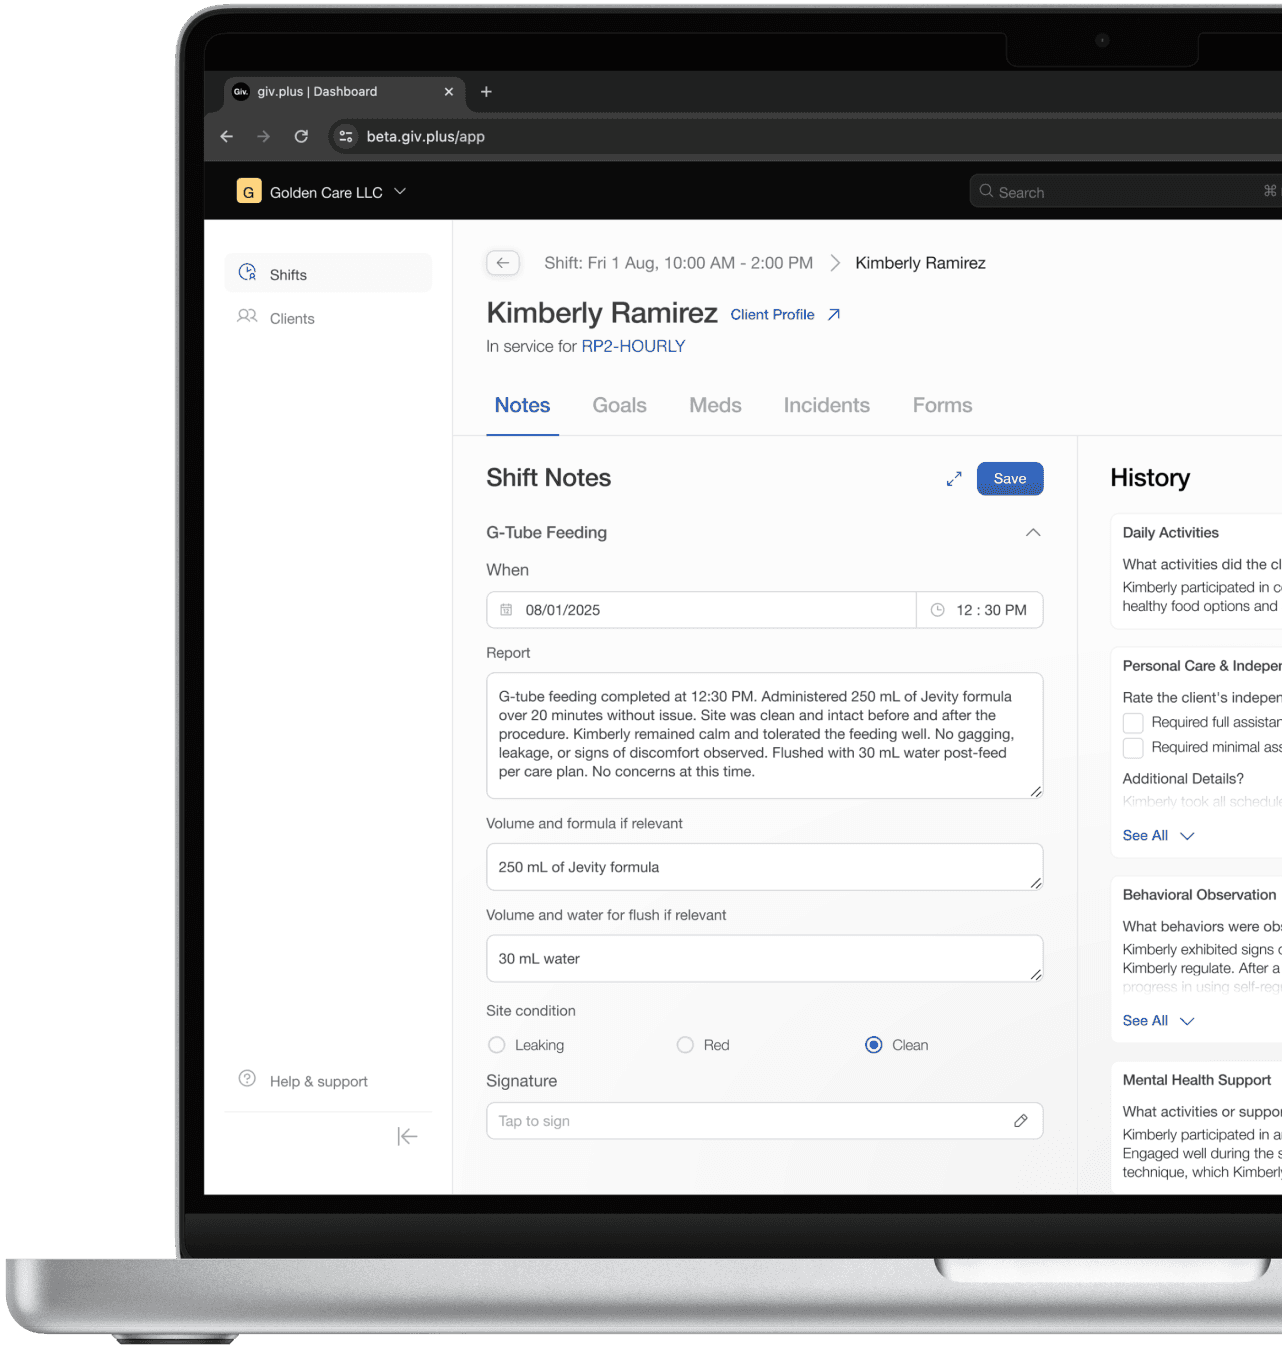
Task: Click the Kimberly Ramirez breadcrumb
Action: click(920, 263)
